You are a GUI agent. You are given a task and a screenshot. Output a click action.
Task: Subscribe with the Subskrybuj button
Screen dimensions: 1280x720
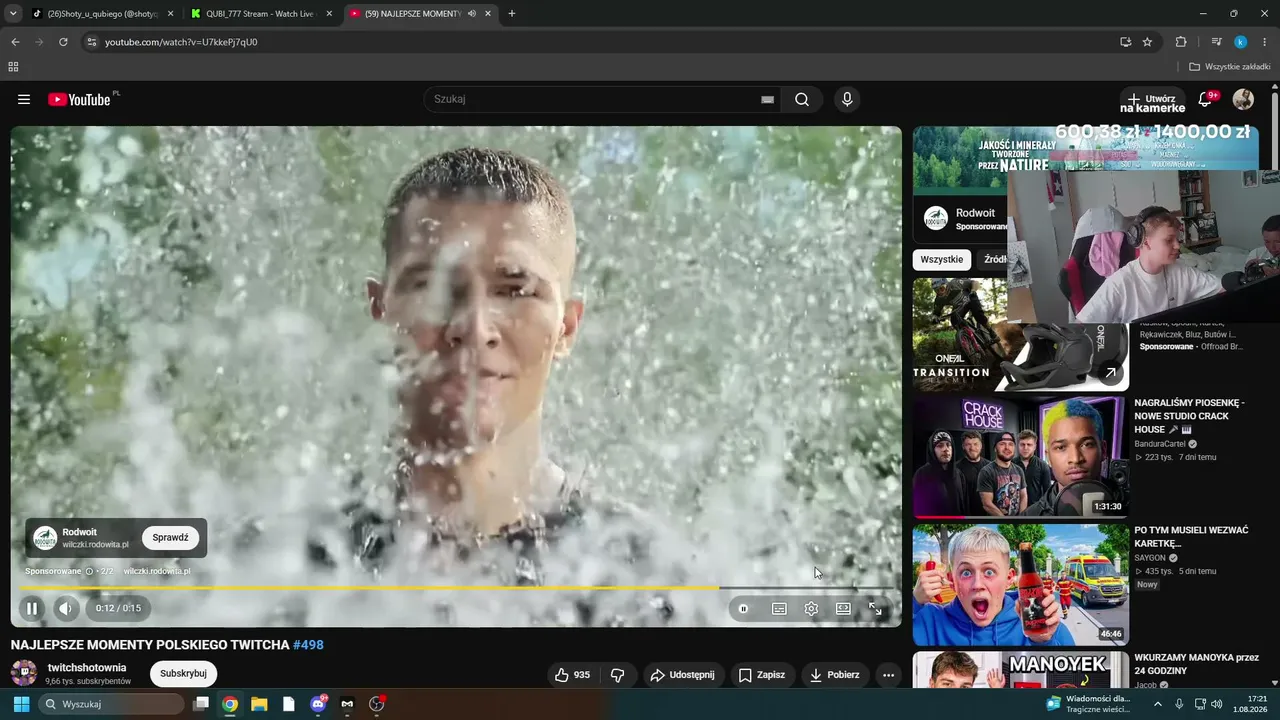[183, 673]
